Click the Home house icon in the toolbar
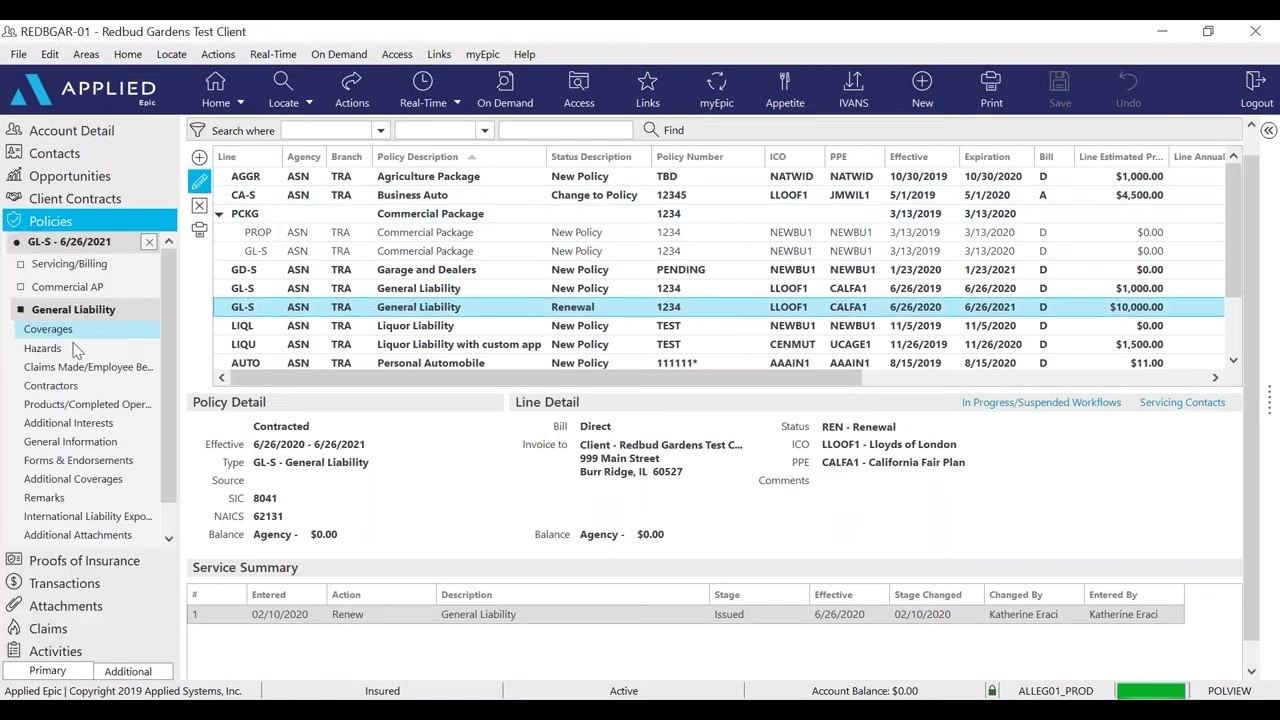This screenshot has width=1280, height=720. pos(215,81)
